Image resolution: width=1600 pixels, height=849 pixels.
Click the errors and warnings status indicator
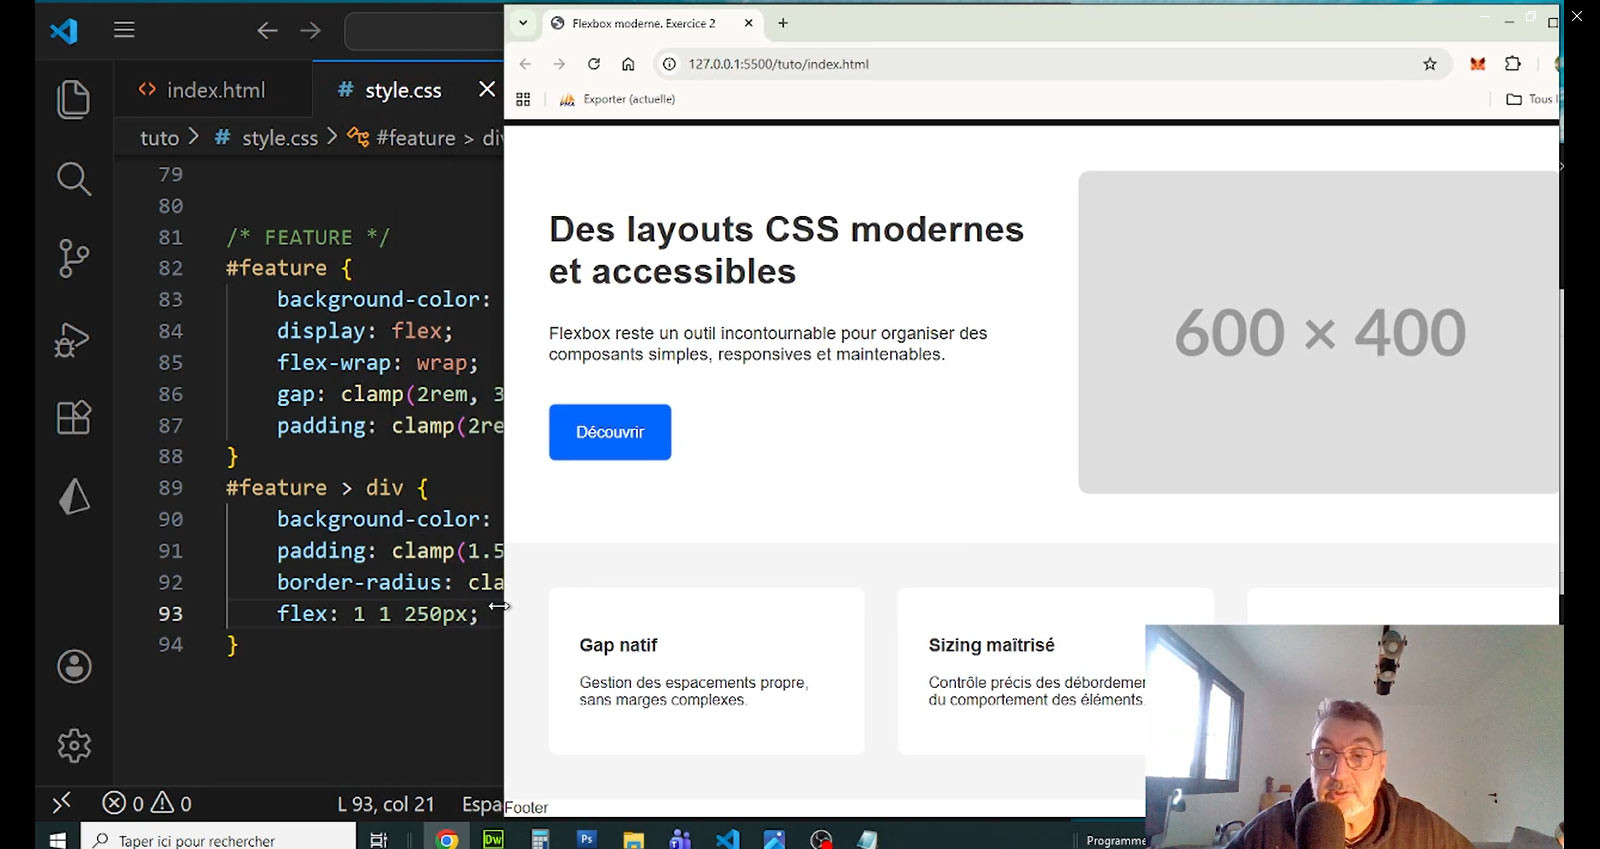(147, 803)
